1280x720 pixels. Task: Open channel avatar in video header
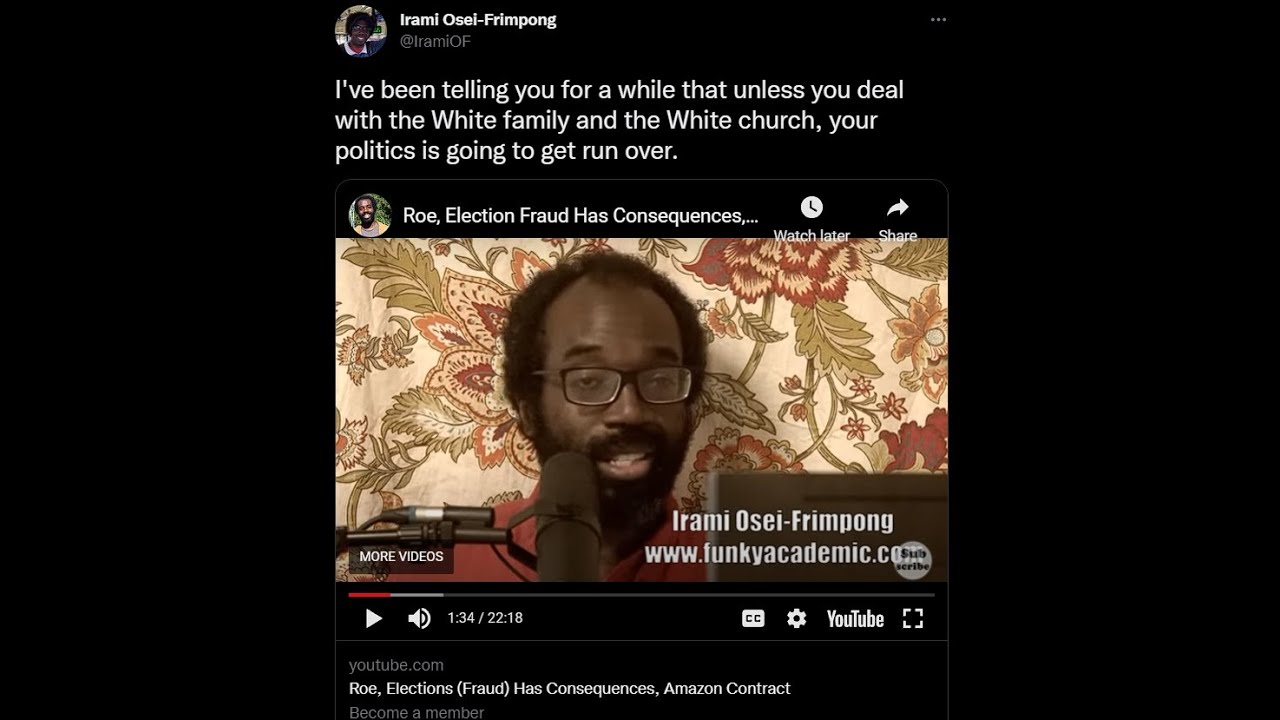tap(370, 215)
